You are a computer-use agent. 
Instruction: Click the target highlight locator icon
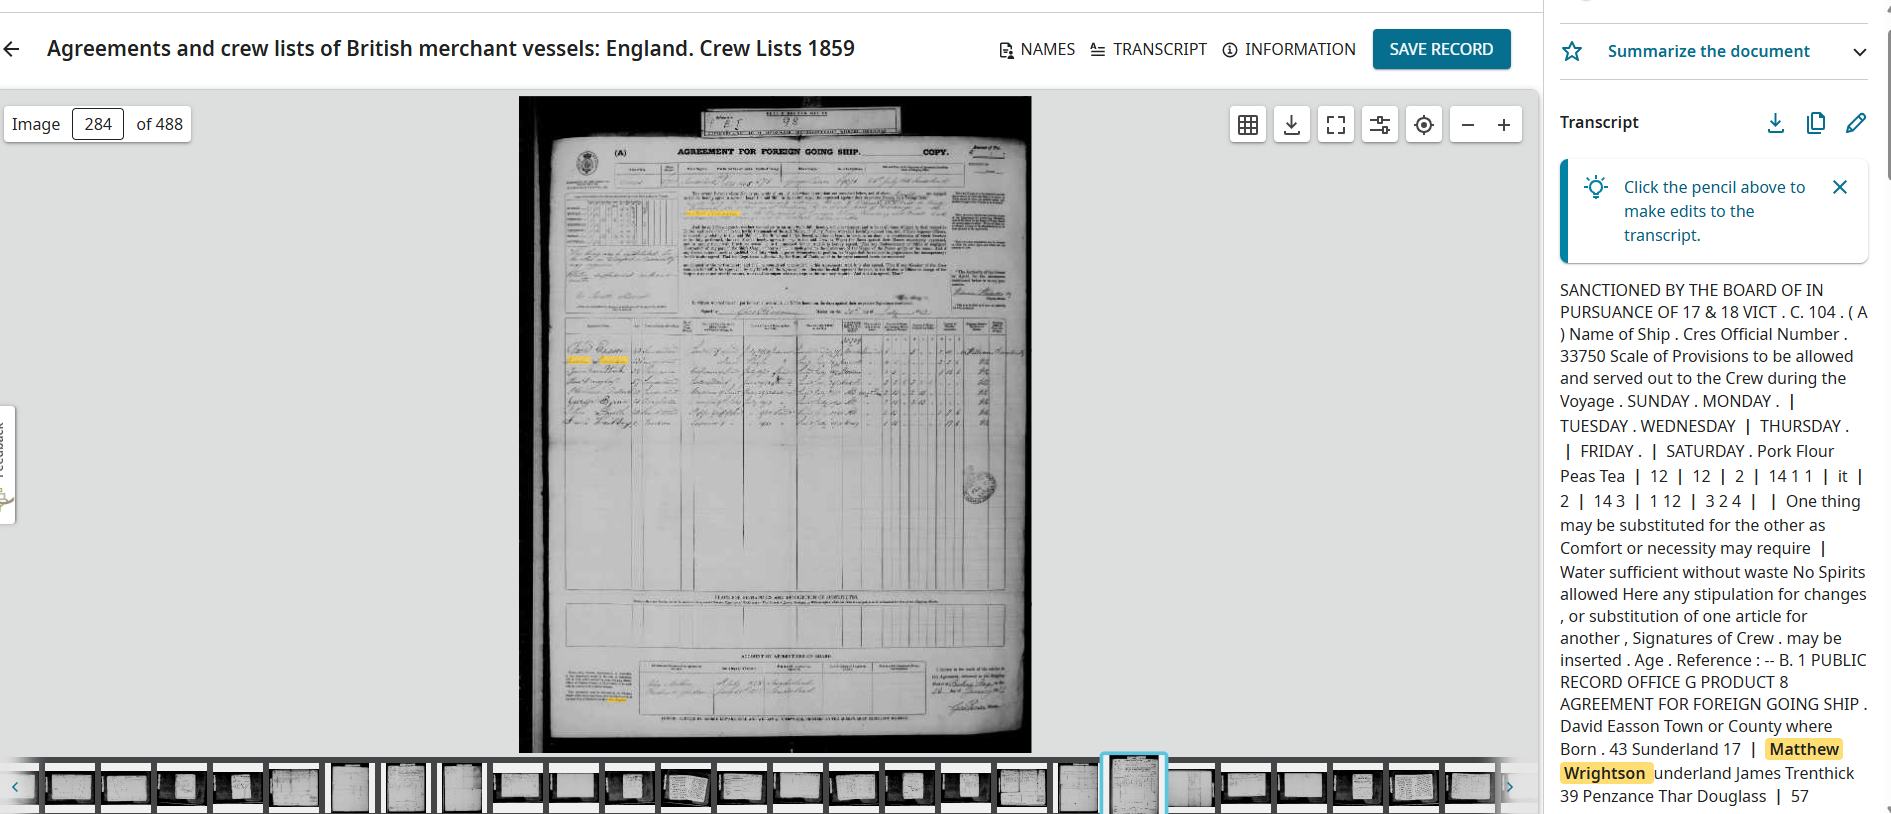coord(1424,125)
